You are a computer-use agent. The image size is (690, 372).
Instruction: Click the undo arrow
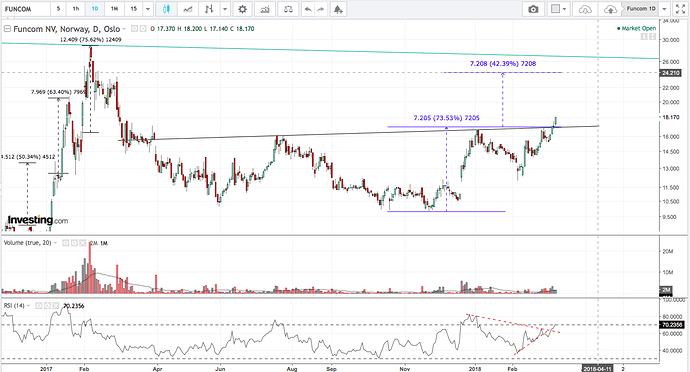[x=308, y=9]
